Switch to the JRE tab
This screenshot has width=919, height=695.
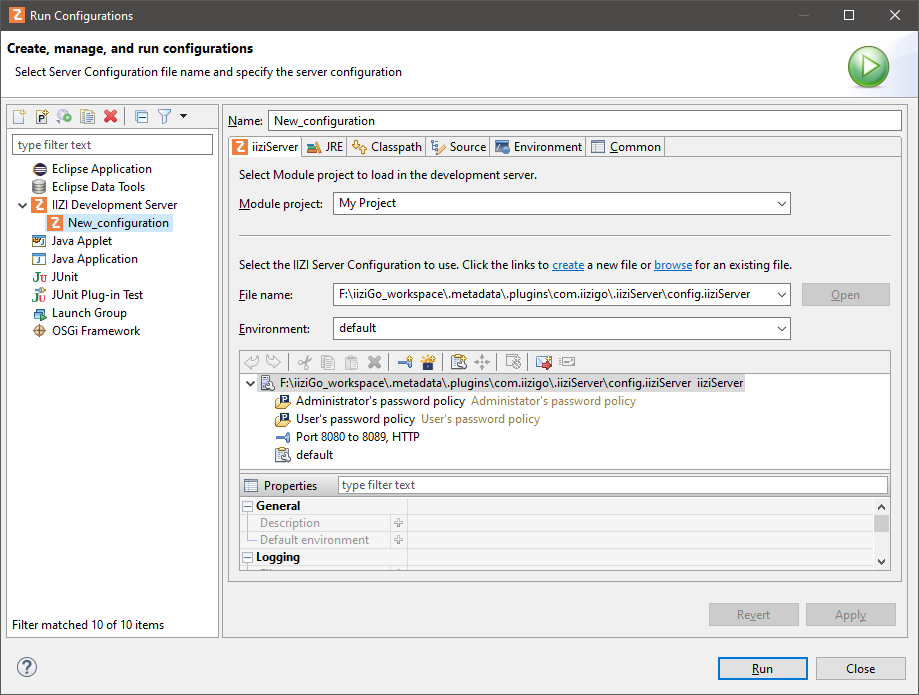click(325, 147)
